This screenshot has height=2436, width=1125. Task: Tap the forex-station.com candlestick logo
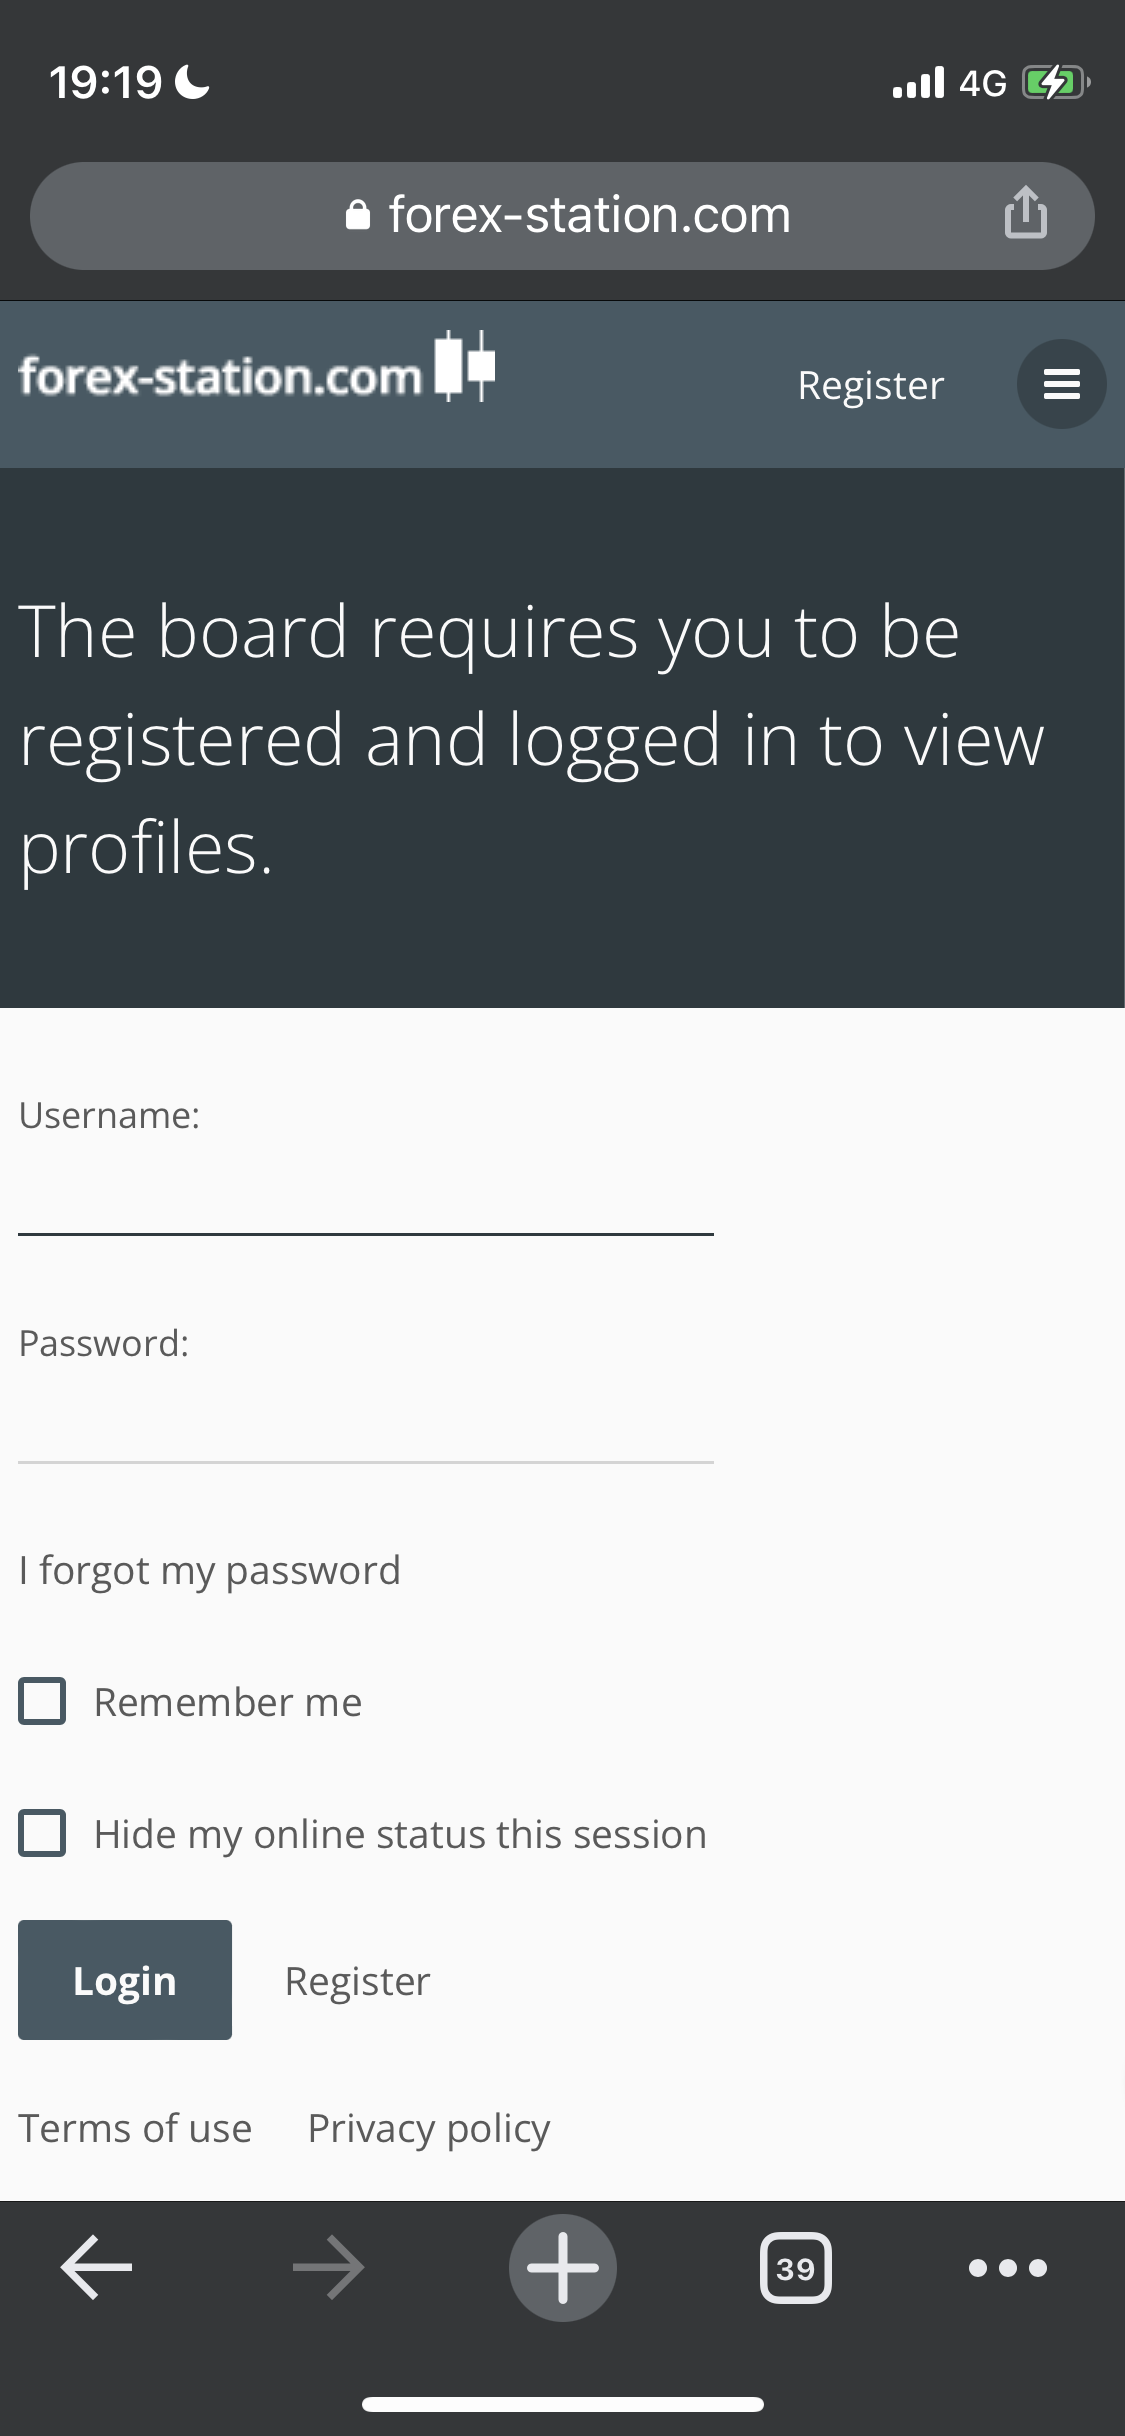[x=256, y=371]
